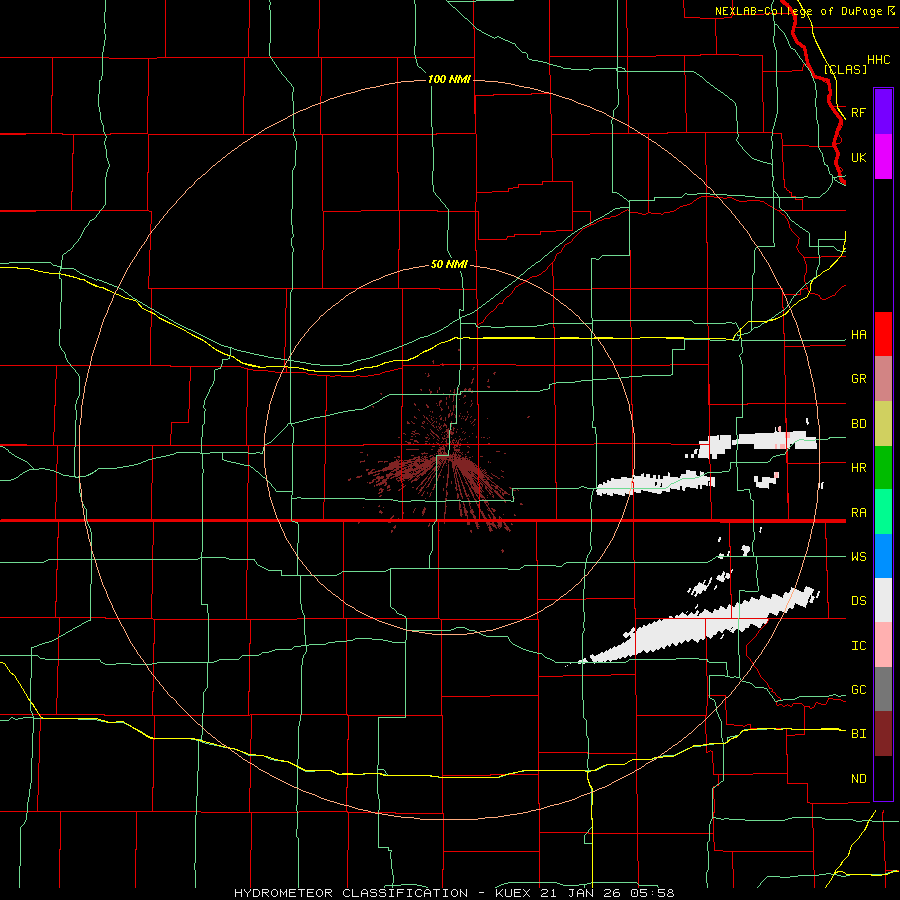Viewport: 900px width, 900px height.
Task: Click the WS legend label
Action: pos(859,556)
